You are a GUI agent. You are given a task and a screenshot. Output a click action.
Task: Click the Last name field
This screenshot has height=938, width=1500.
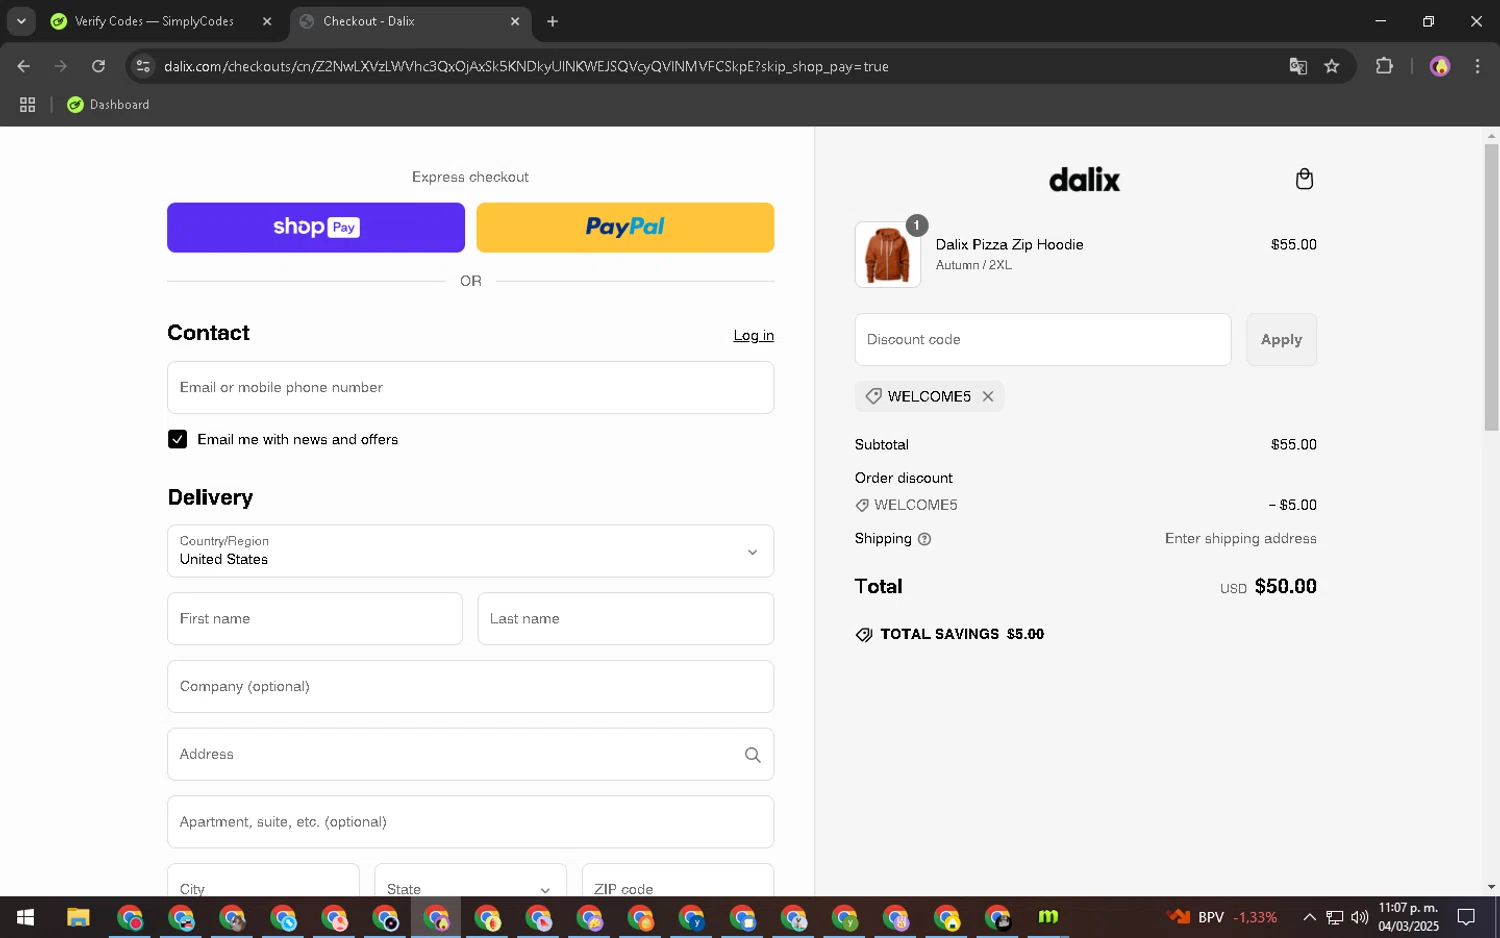626,618
